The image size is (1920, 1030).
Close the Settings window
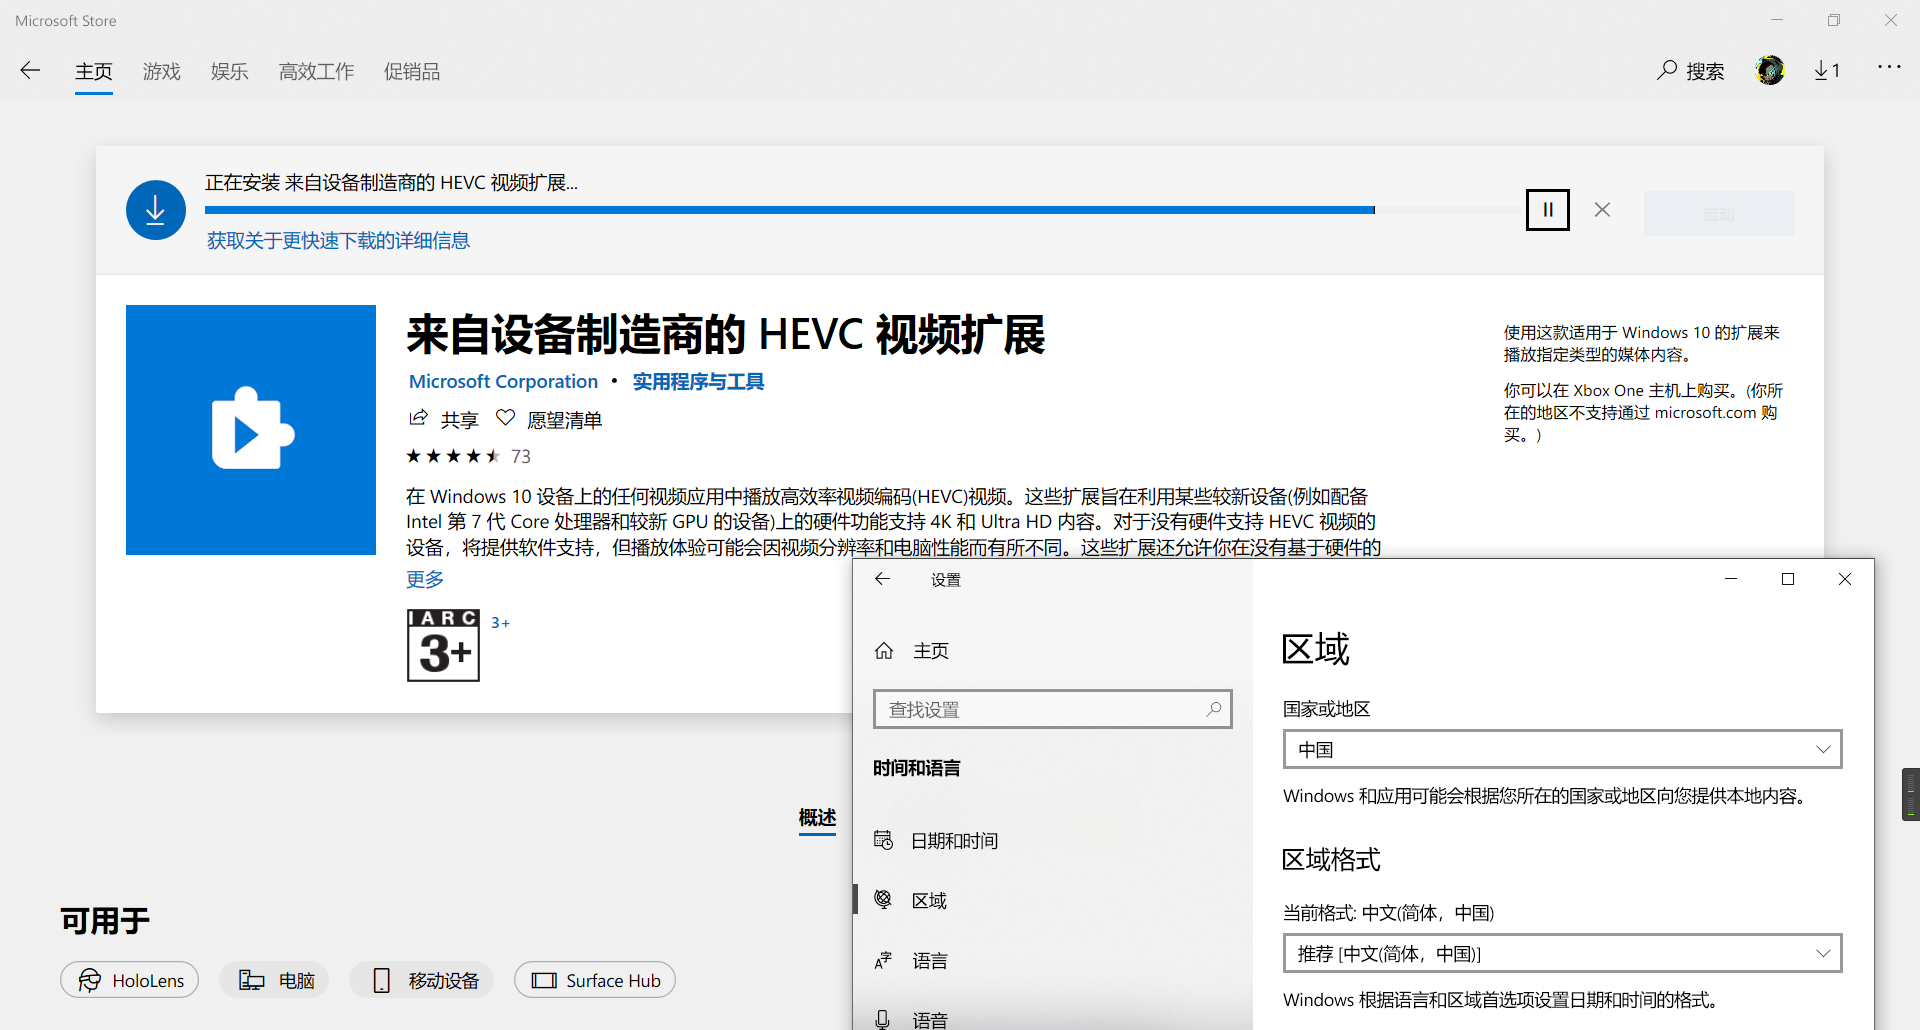[1845, 579]
